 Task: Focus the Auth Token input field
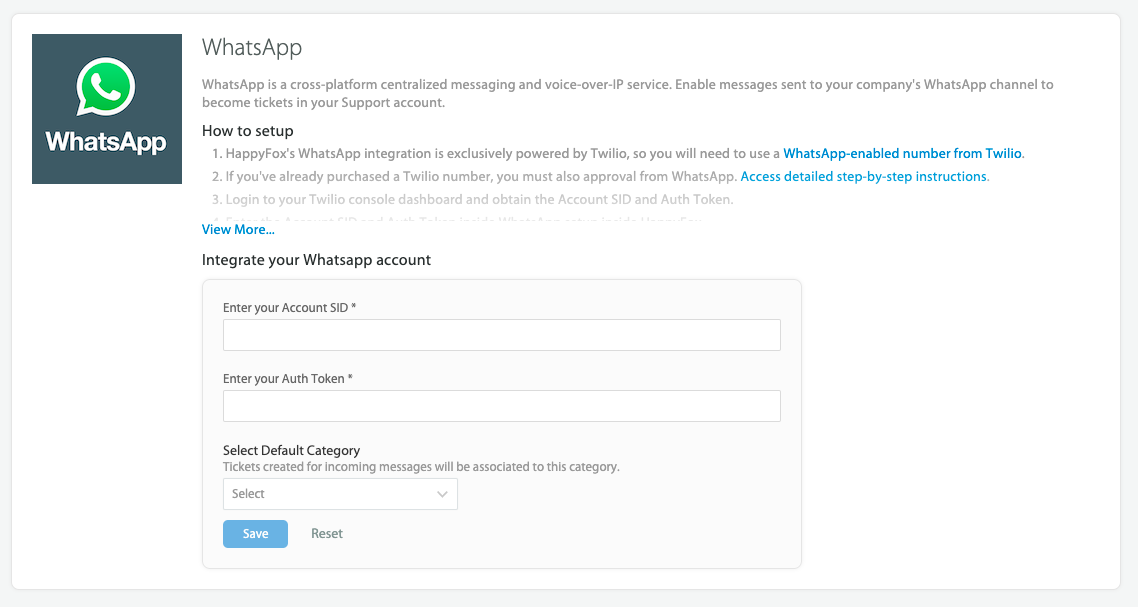click(501, 406)
